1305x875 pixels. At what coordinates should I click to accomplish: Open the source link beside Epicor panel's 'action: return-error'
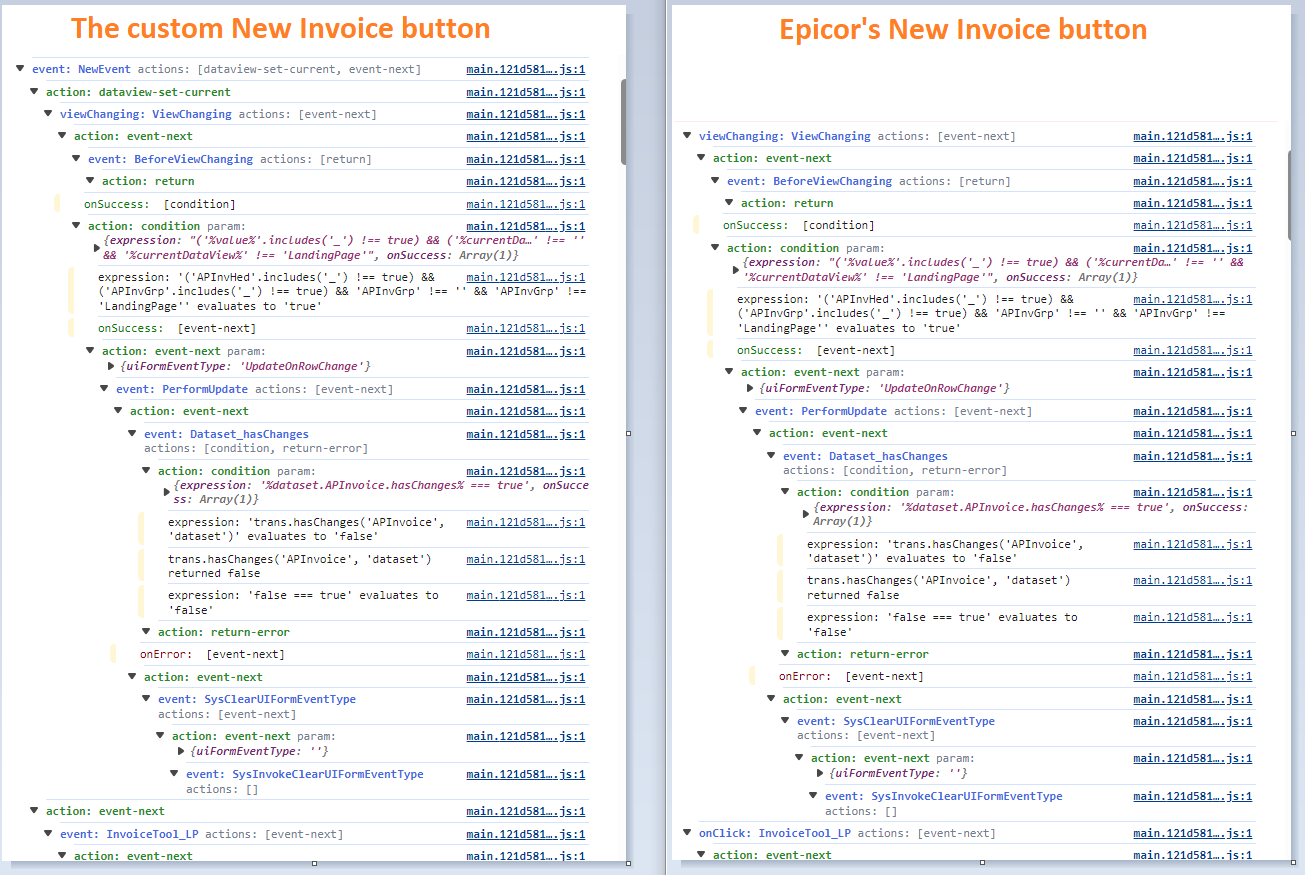[x=1193, y=654]
